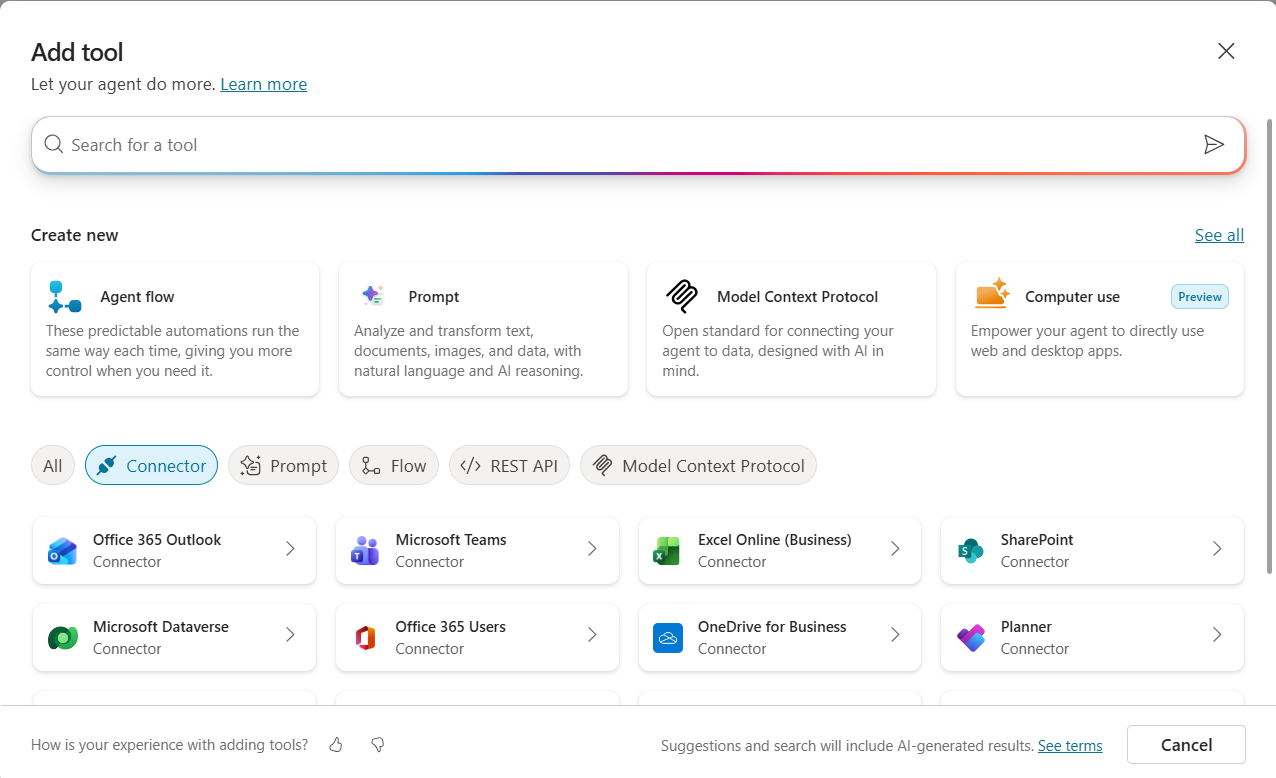This screenshot has height=778, width=1276.
Task: Give thumbs down feedback on adding tools
Action: coord(378,745)
